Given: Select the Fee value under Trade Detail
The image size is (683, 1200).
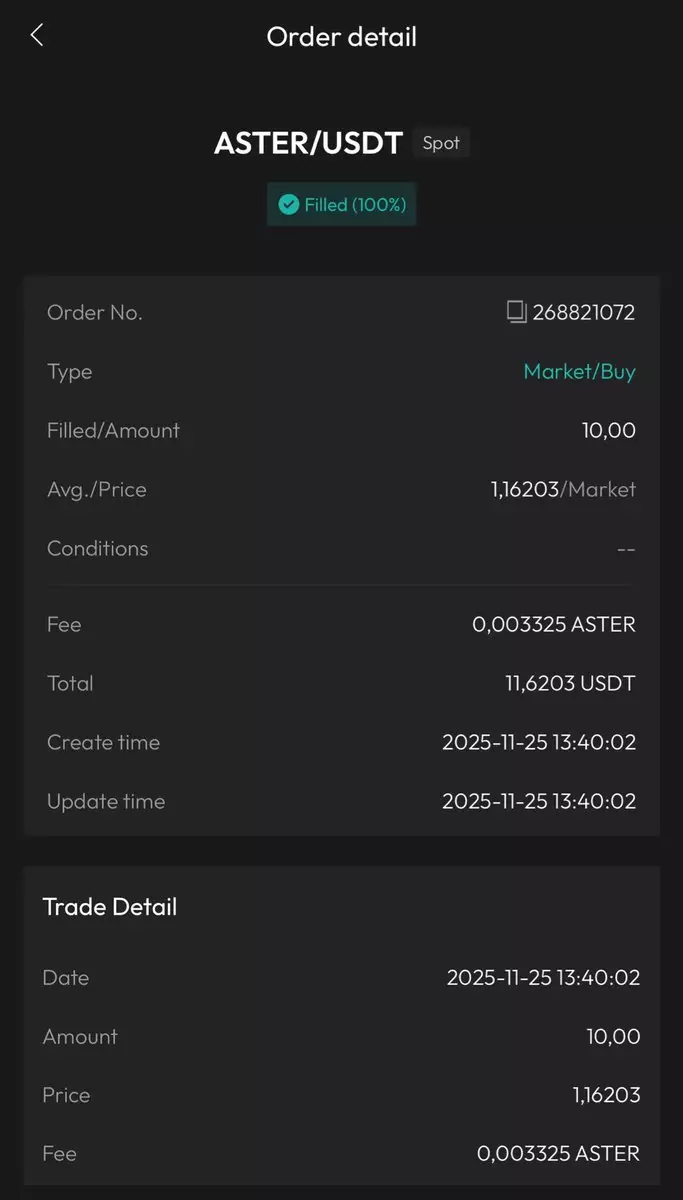Looking at the screenshot, I should tap(558, 1154).
